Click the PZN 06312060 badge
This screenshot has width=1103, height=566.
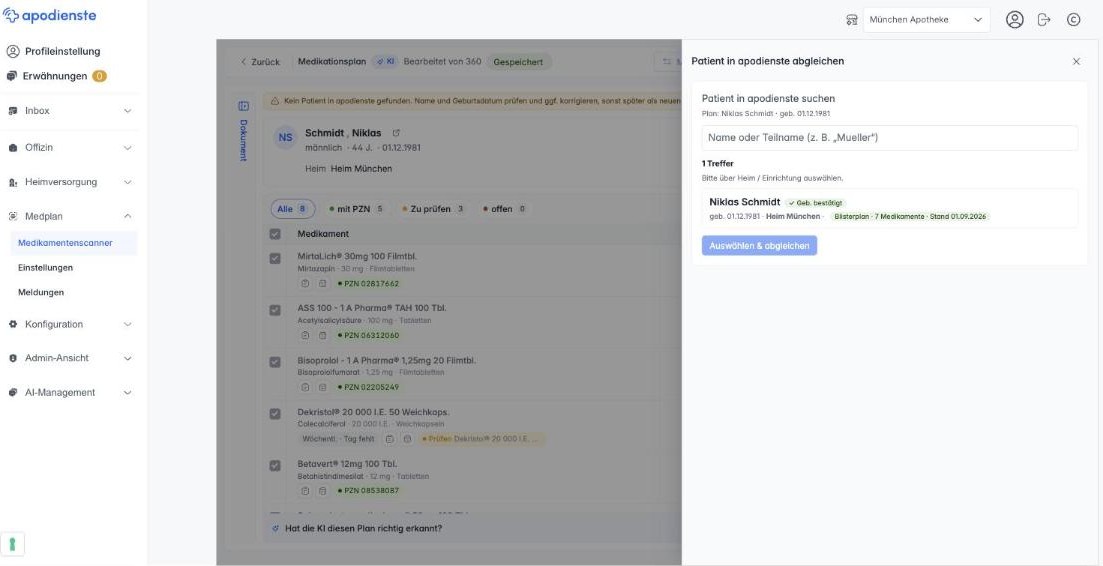coord(367,335)
